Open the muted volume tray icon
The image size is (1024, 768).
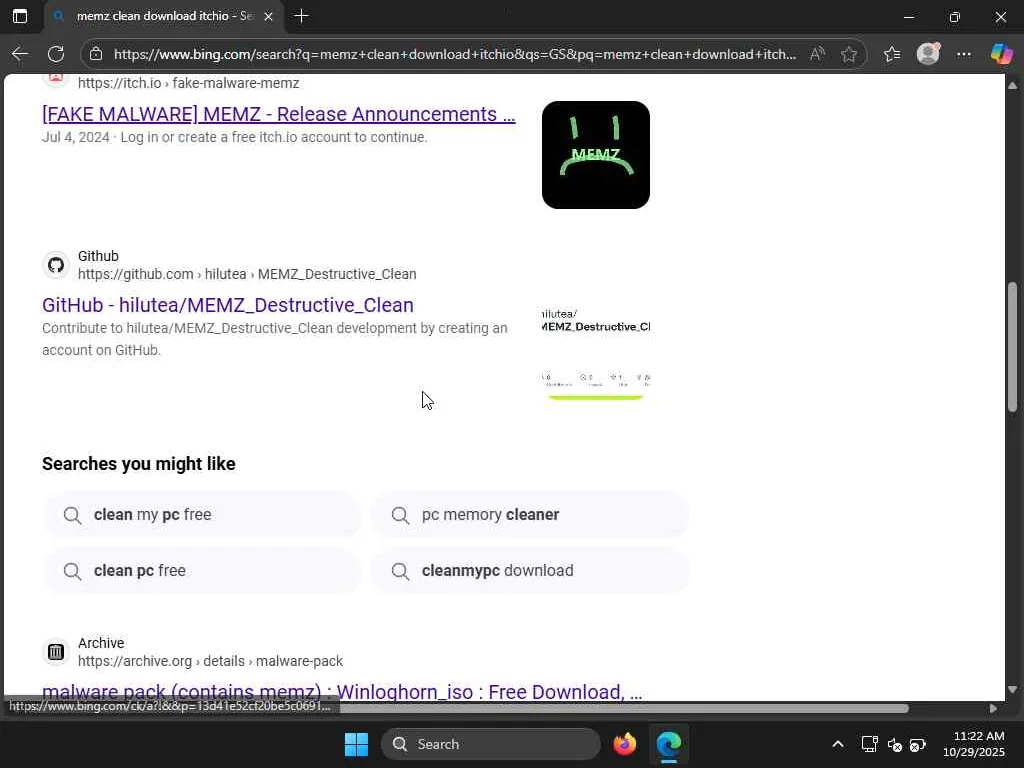[895, 744]
